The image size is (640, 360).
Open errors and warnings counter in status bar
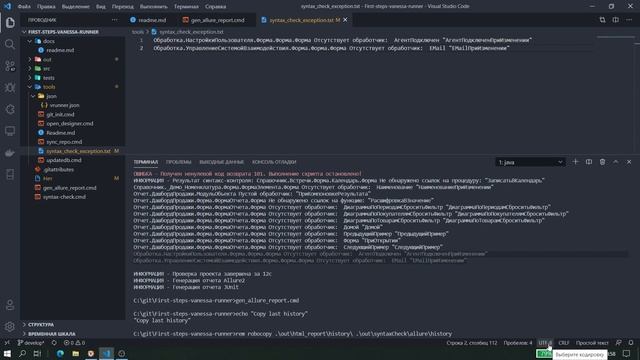click(x=74, y=343)
